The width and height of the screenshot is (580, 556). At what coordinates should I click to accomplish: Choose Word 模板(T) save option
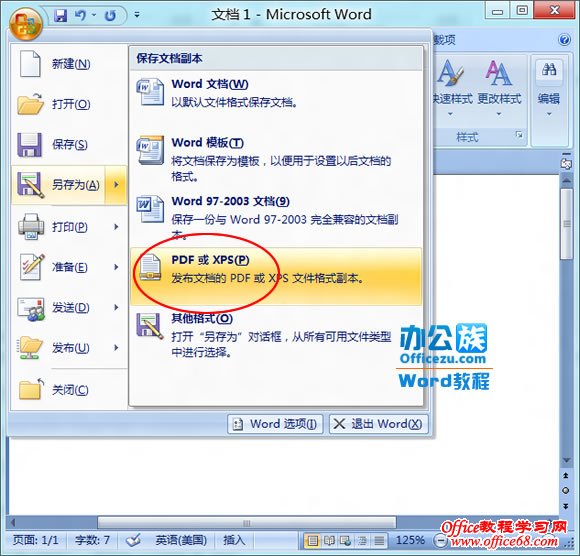(x=276, y=159)
